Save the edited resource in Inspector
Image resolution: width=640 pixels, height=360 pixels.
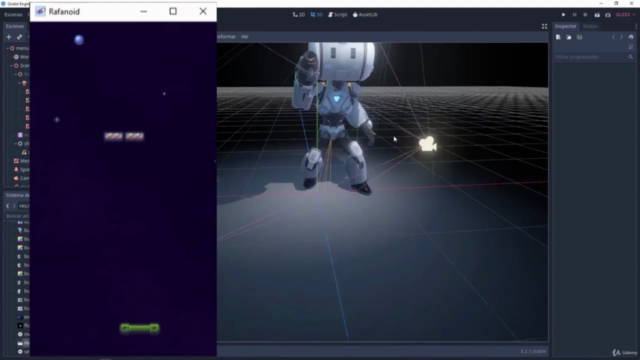click(579, 37)
